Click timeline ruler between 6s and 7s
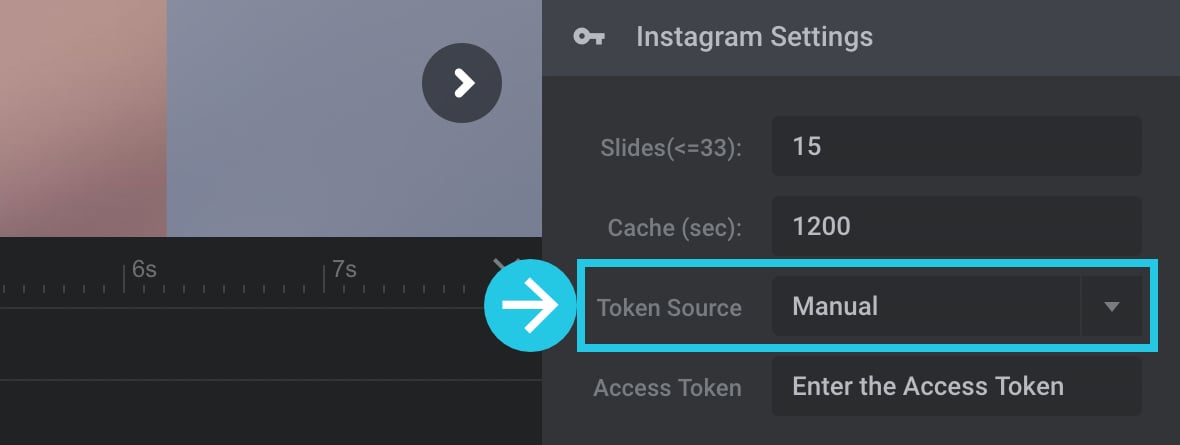Viewport: 1180px width, 445px height. pyautogui.click(x=226, y=280)
